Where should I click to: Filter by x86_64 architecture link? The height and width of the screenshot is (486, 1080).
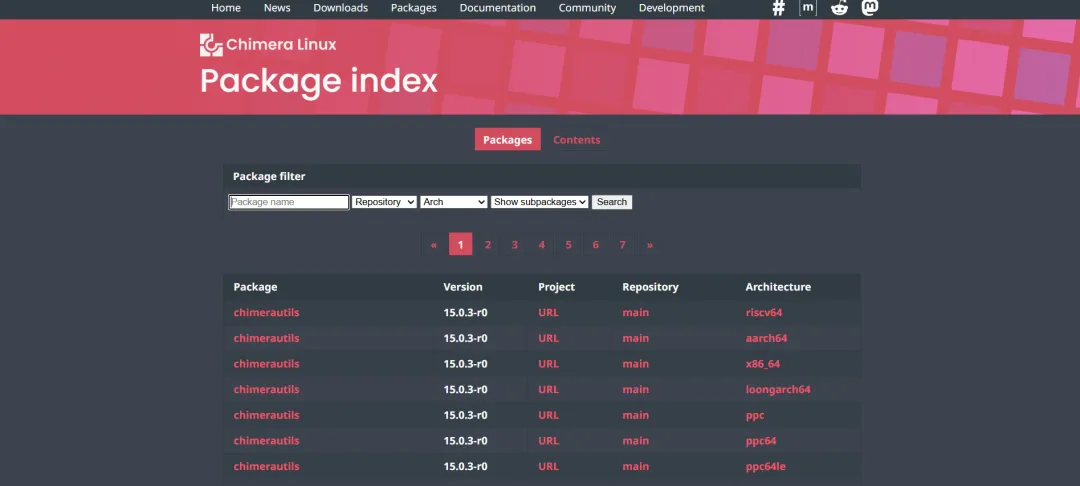[x=763, y=363]
